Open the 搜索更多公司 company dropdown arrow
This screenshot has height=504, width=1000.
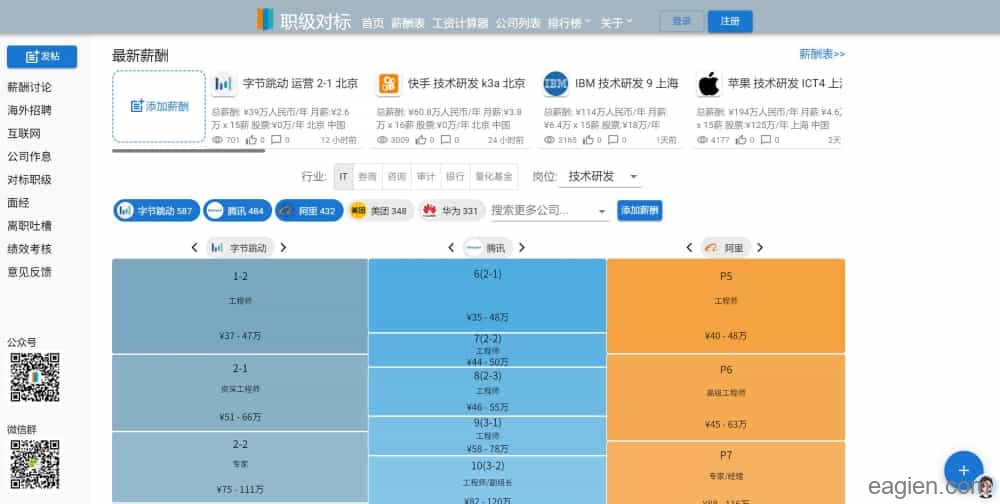click(602, 211)
